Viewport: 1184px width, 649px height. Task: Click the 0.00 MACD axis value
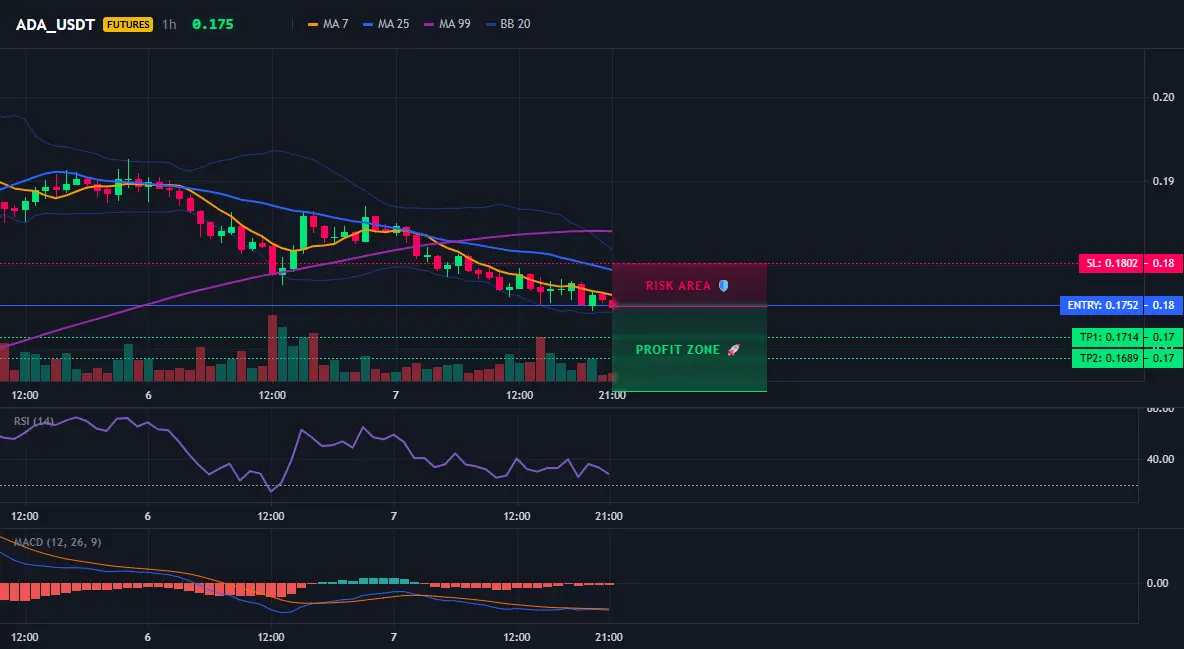1158,583
